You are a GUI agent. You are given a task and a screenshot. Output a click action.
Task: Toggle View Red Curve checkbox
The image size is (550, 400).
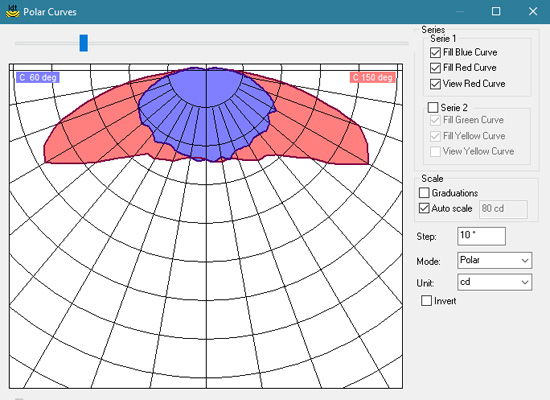coord(435,84)
